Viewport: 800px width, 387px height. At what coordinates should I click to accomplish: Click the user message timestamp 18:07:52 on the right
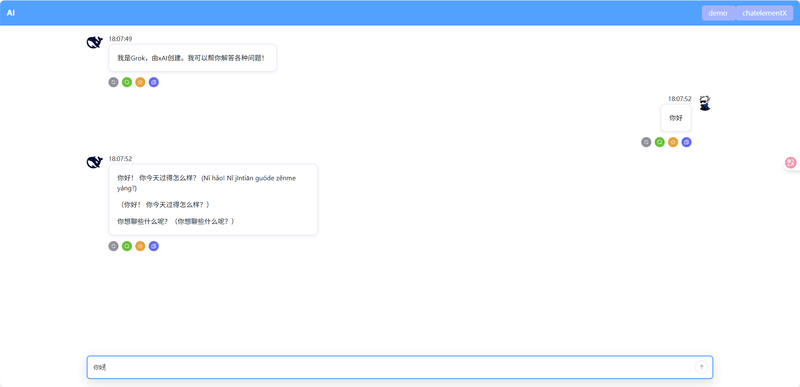pos(680,99)
